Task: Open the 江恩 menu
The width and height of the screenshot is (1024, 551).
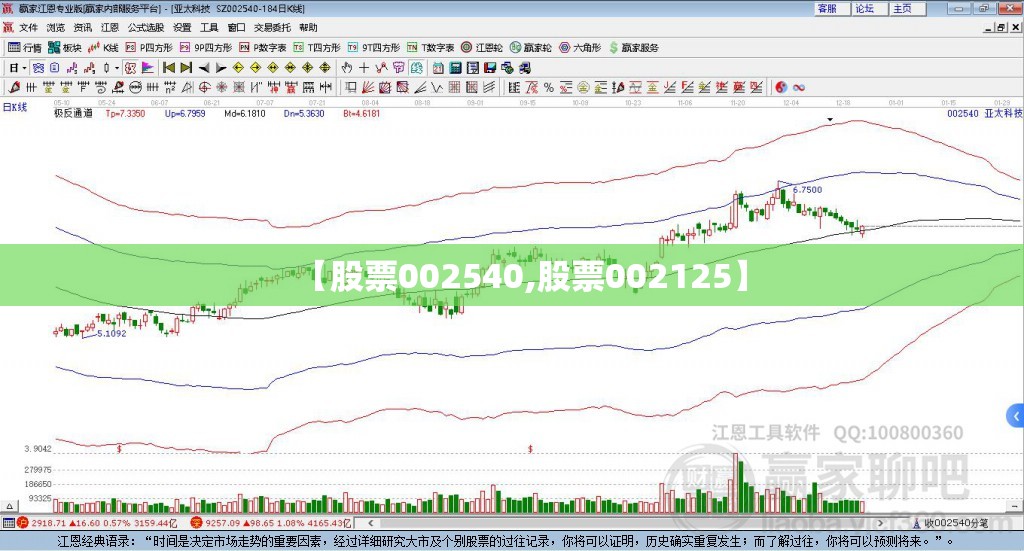Action: point(110,27)
